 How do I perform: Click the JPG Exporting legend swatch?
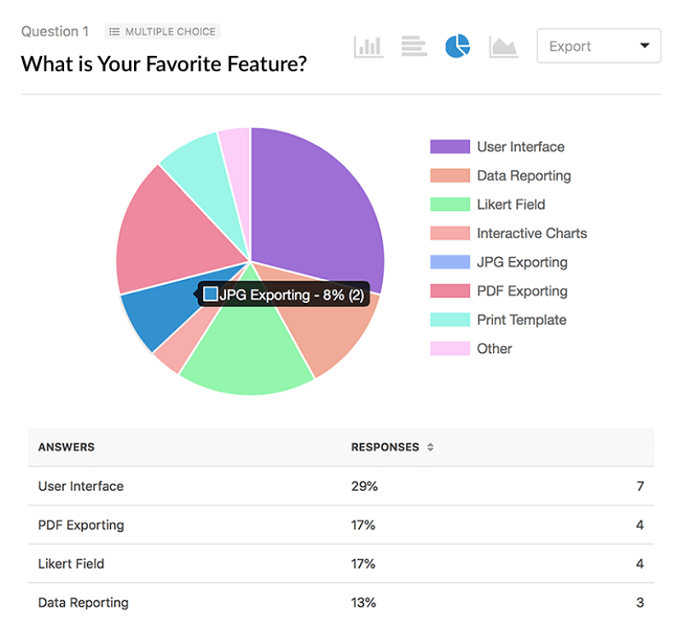click(x=450, y=262)
